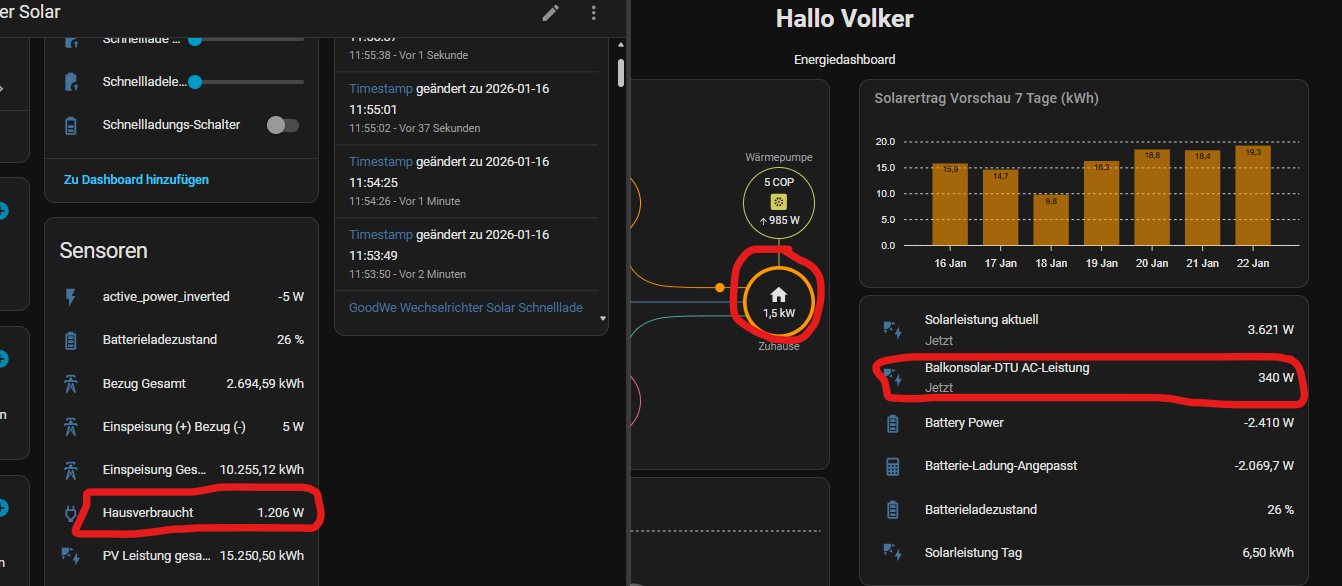Click the logbook scrollbar down arrow
Viewport: 1342px width, 586px height.
tap(602, 319)
